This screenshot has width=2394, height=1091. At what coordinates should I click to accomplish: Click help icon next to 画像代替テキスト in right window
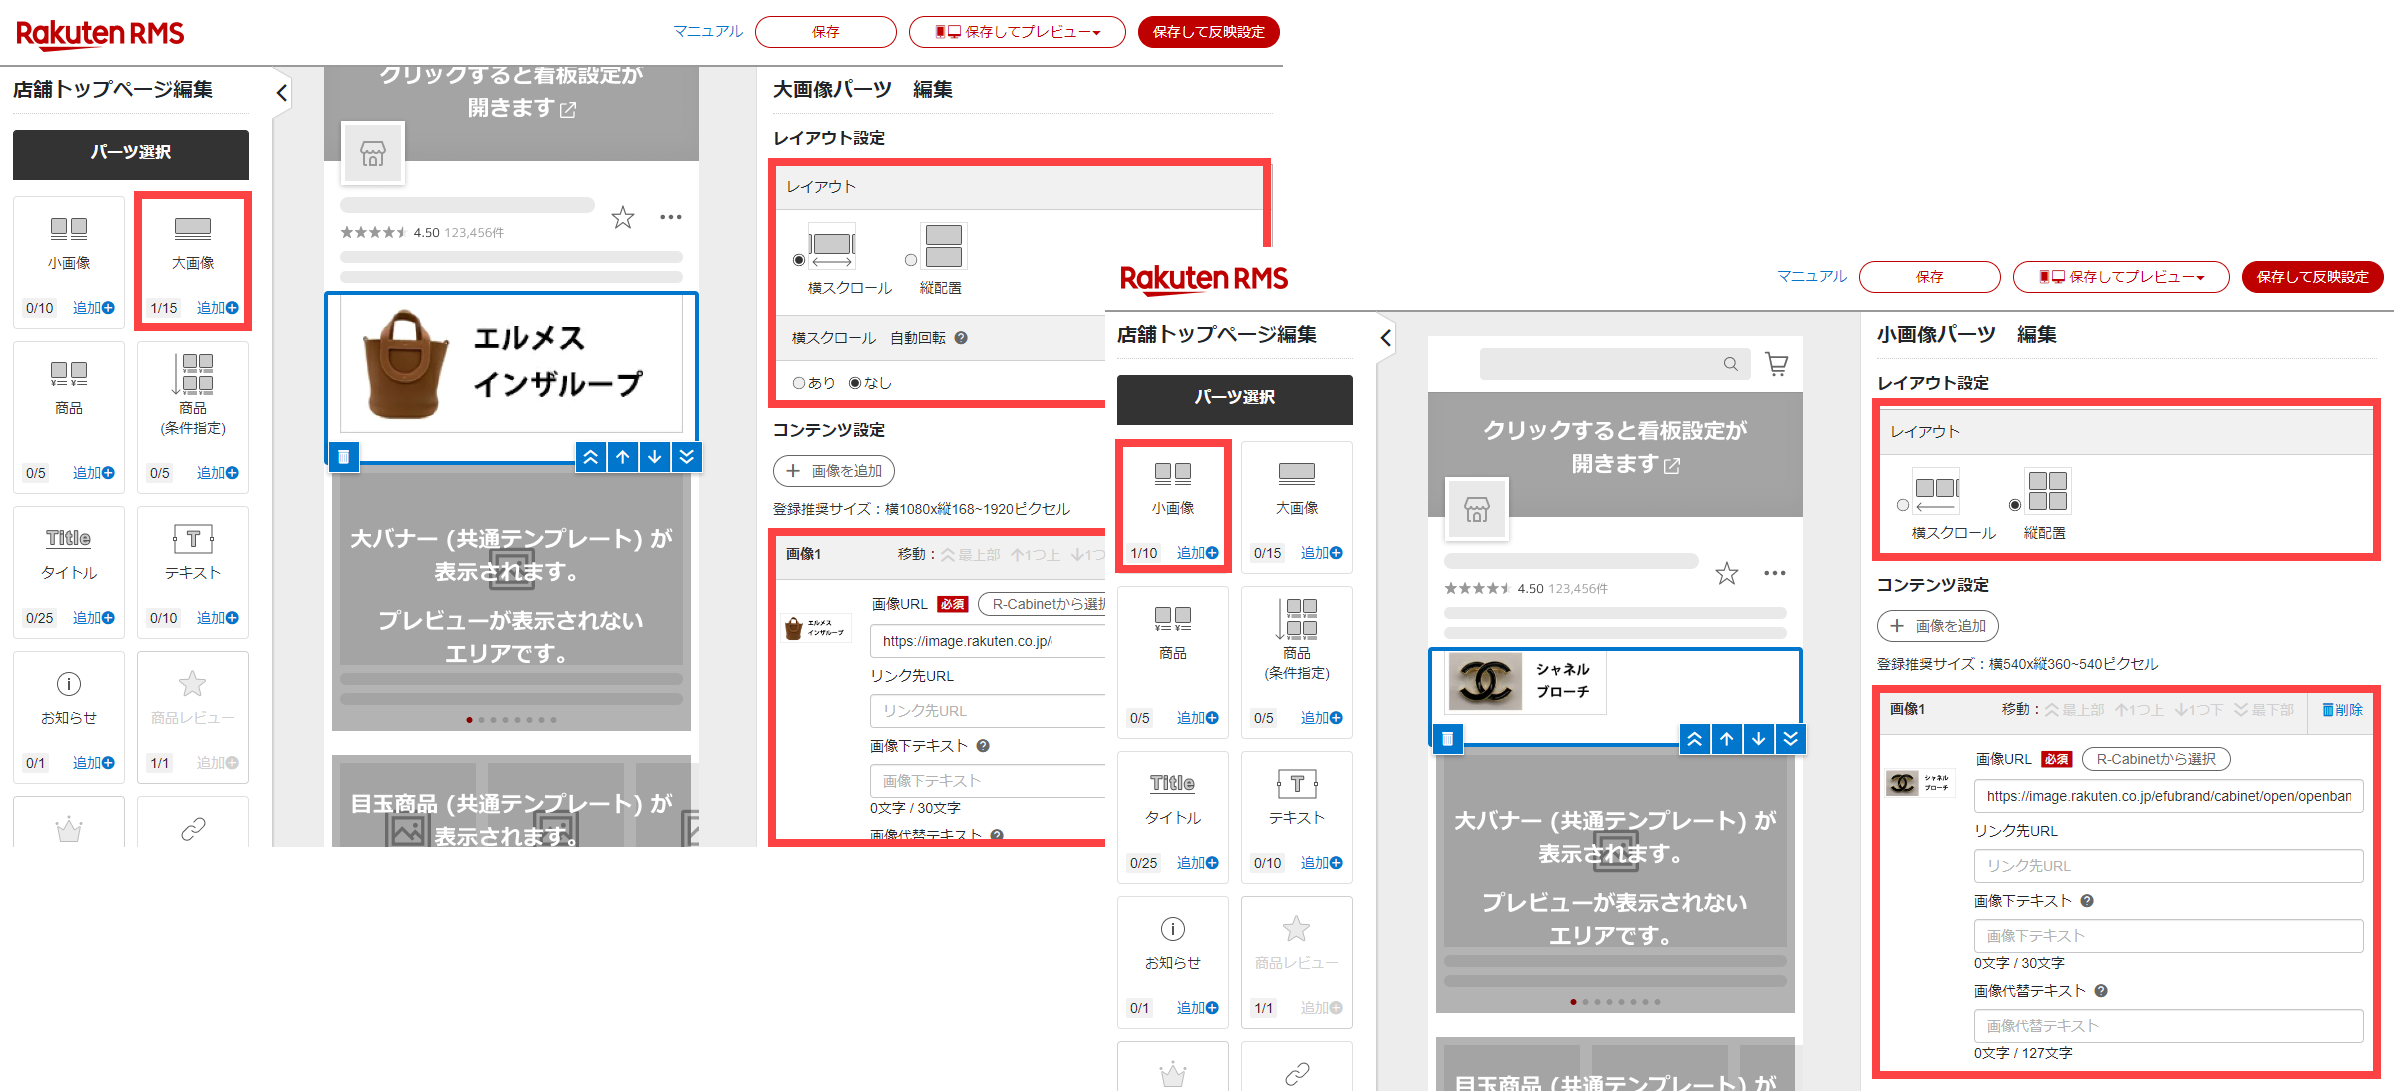tap(2101, 991)
